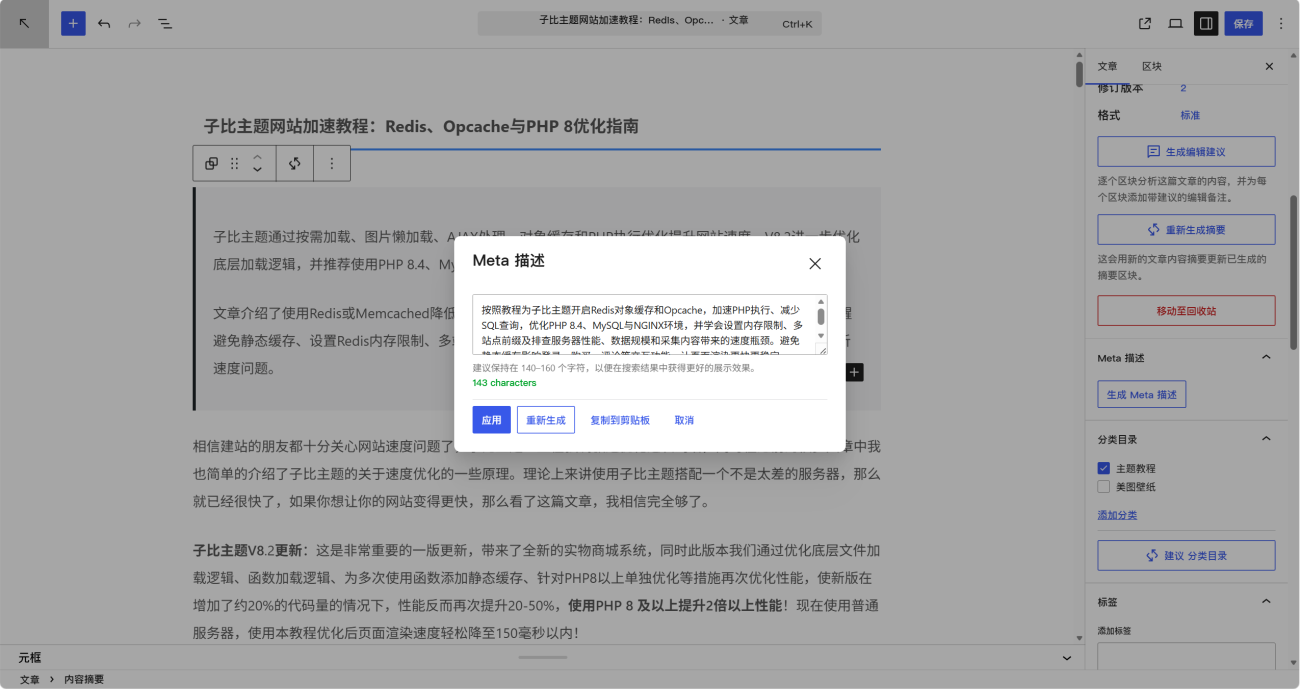Image resolution: width=1300 pixels, height=689 pixels.
Task: Move the block up
Action: [257, 157]
